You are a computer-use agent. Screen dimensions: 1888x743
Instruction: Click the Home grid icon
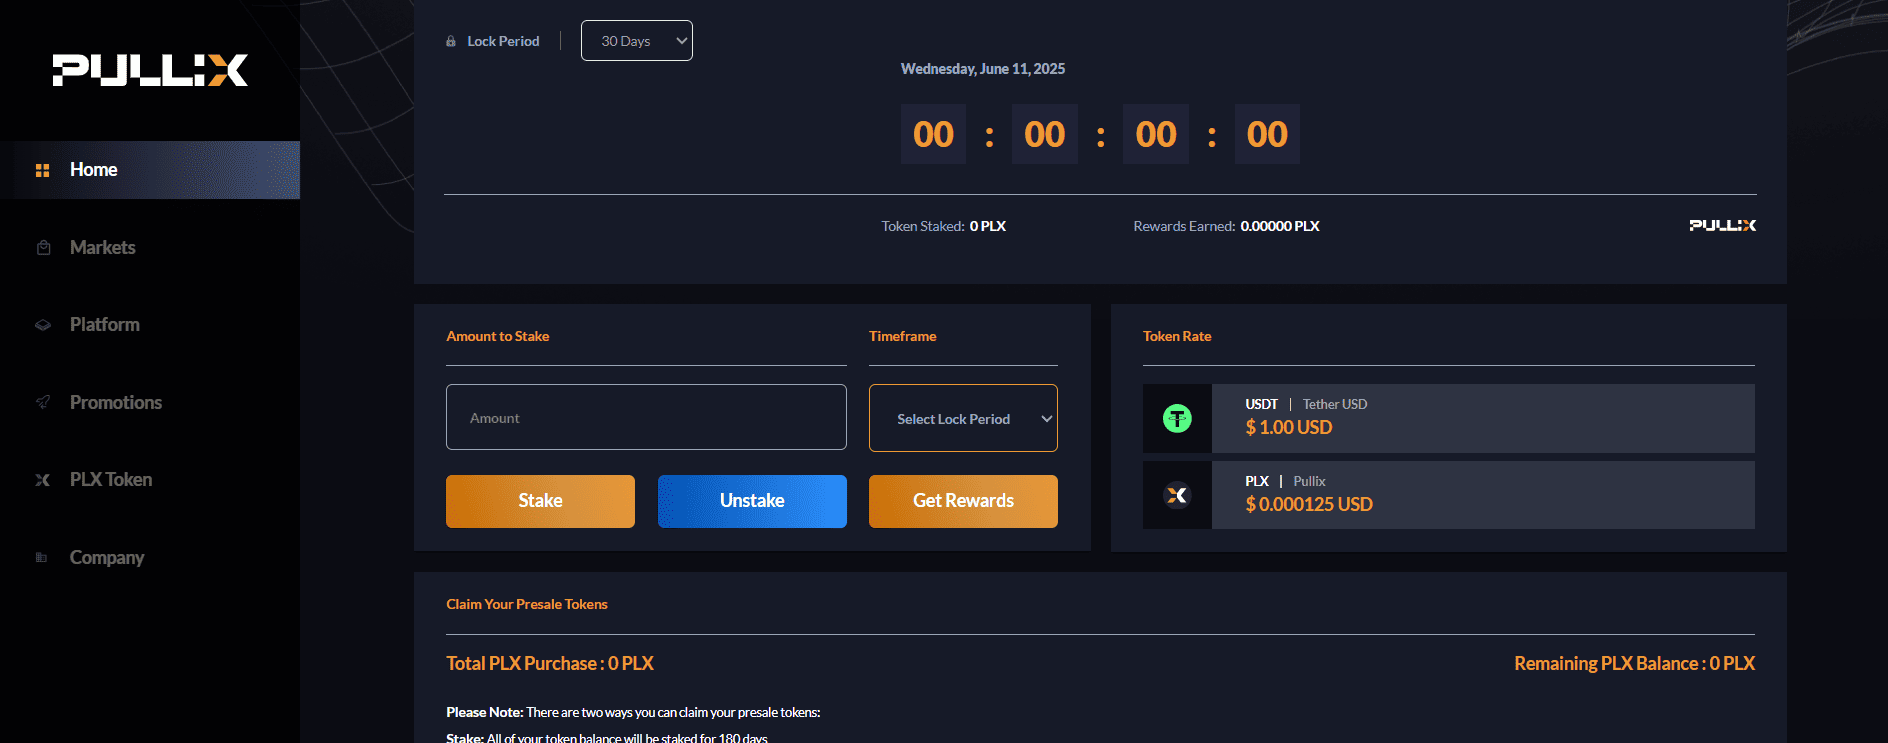tap(42, 171)
